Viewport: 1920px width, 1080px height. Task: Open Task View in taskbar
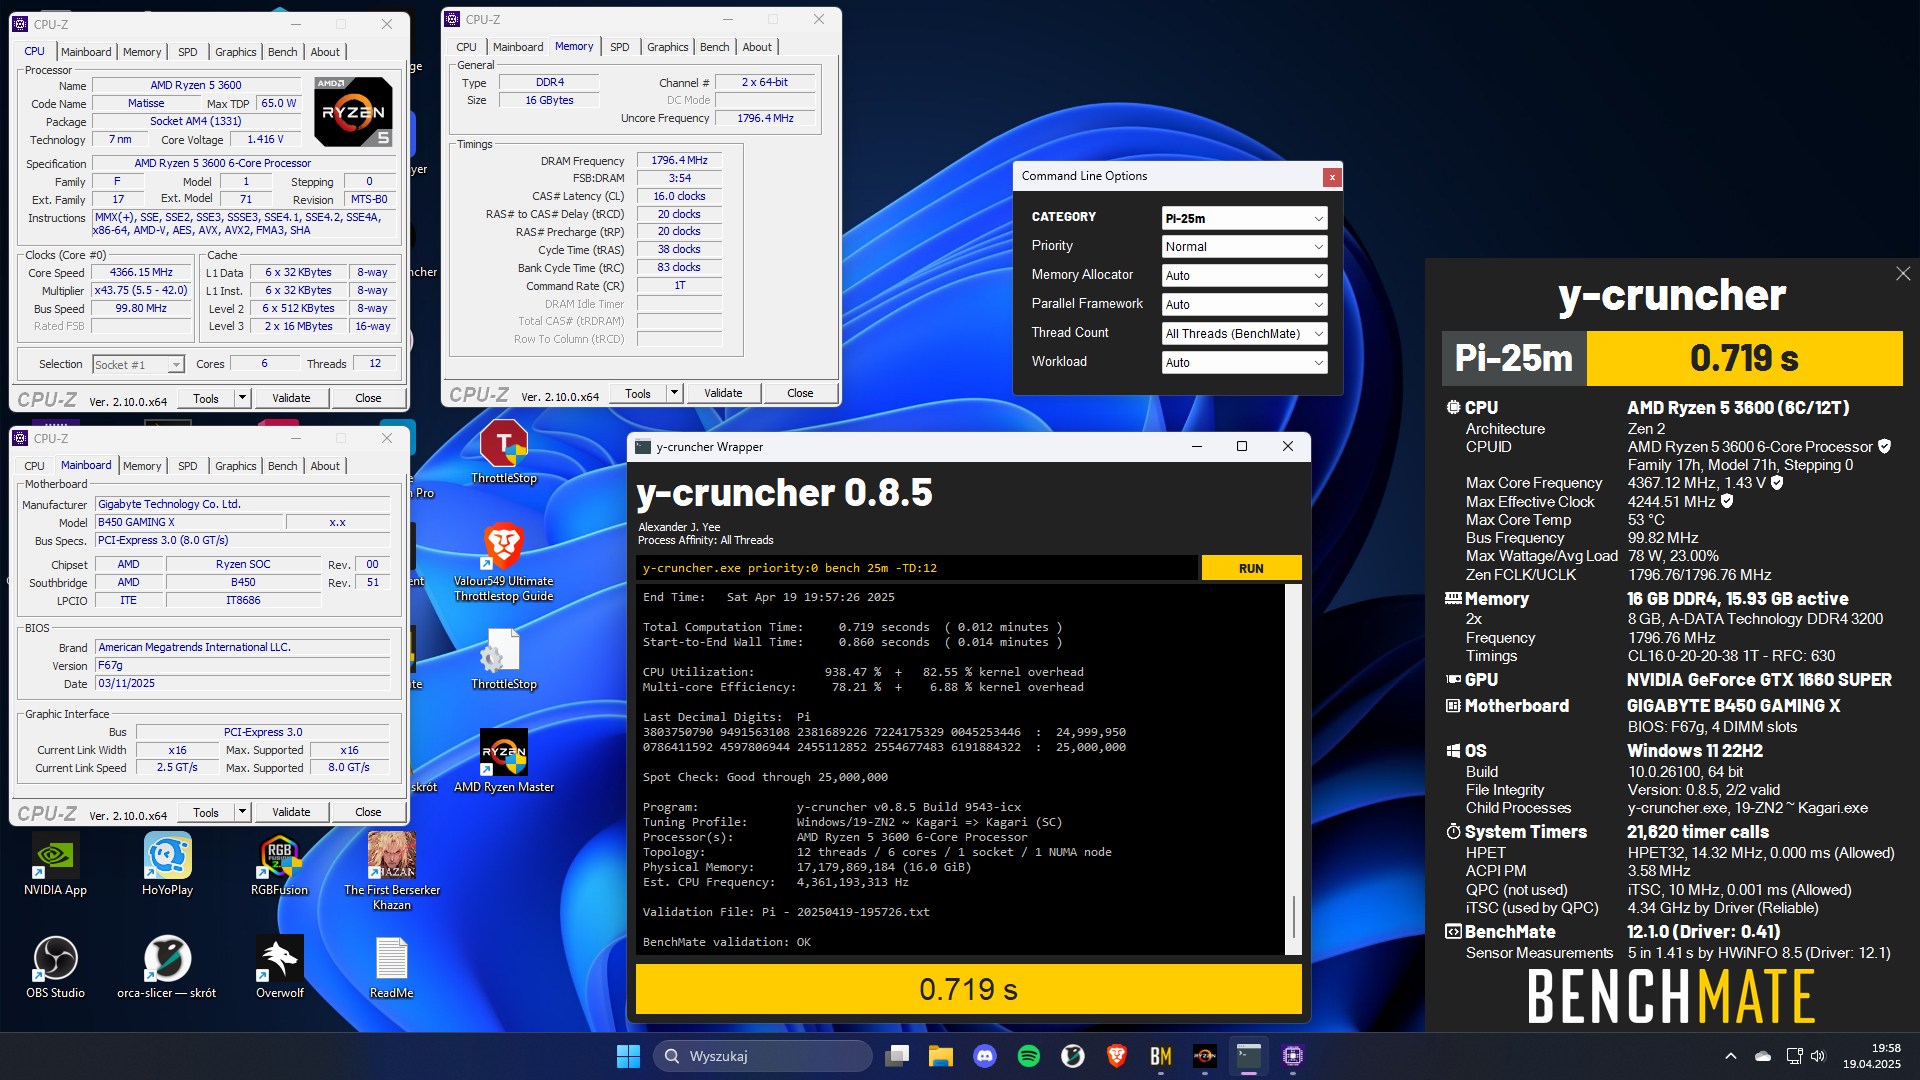click(x=897, y=1056)
